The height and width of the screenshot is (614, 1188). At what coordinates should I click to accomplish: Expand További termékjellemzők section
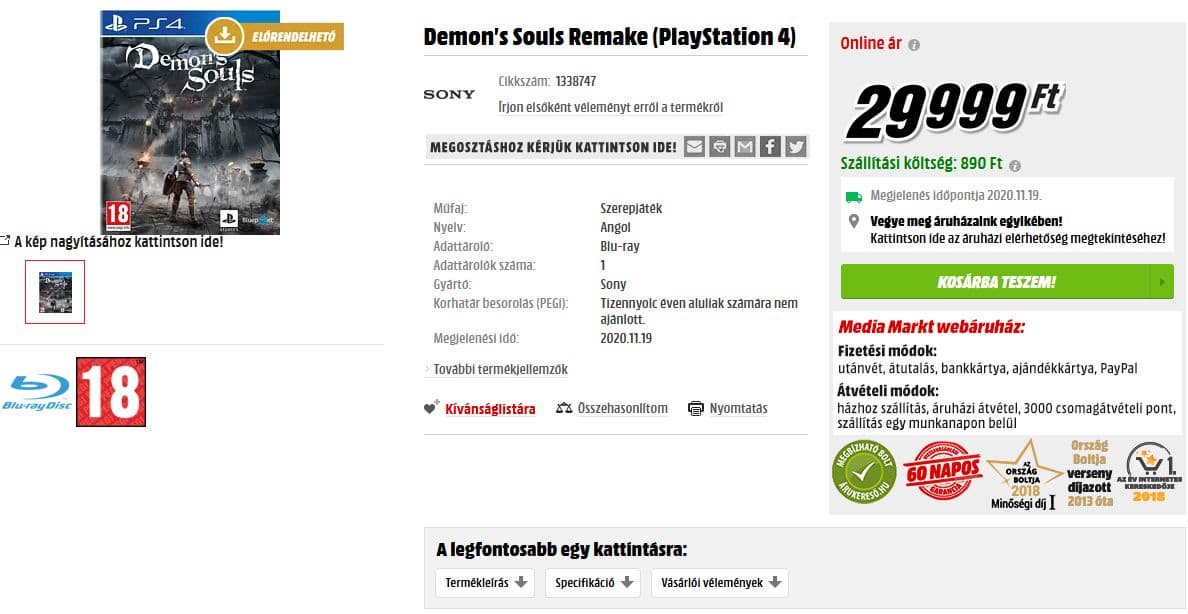point(500,369)
